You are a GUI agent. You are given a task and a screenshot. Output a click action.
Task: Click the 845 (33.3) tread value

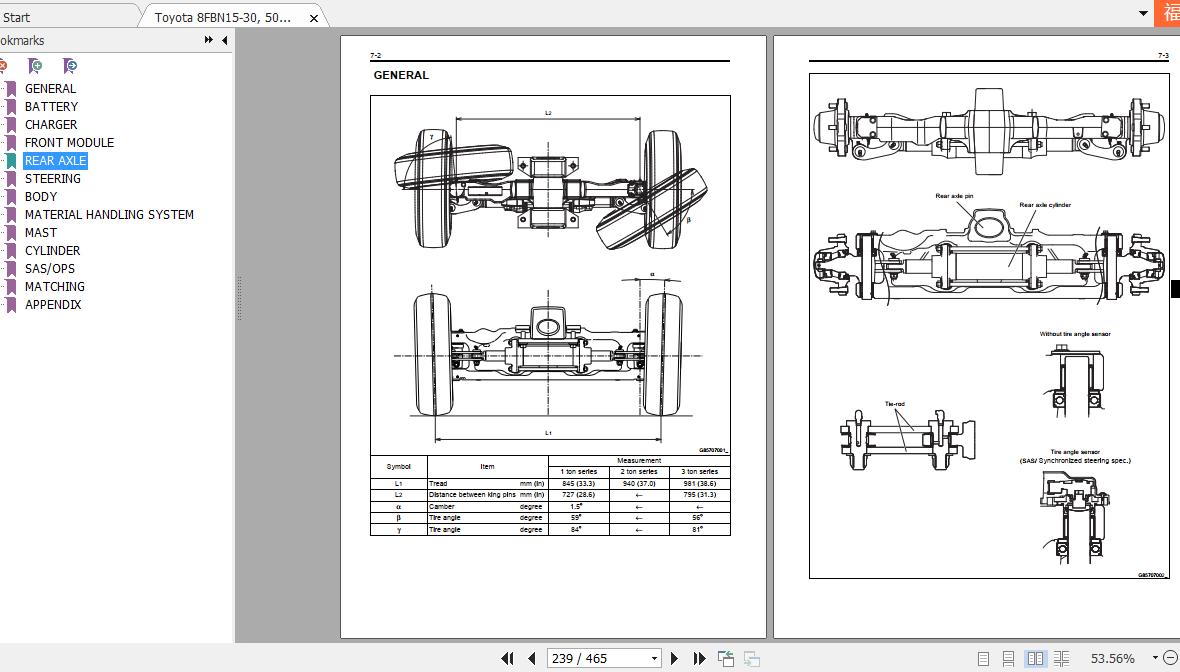click(579, 484)
